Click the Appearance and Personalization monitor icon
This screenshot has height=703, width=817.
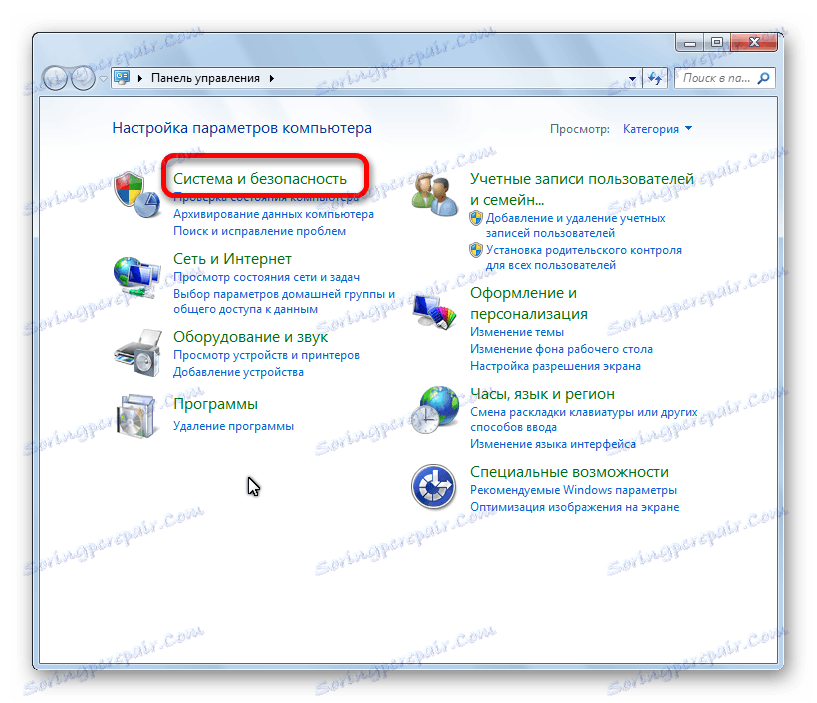434,311
